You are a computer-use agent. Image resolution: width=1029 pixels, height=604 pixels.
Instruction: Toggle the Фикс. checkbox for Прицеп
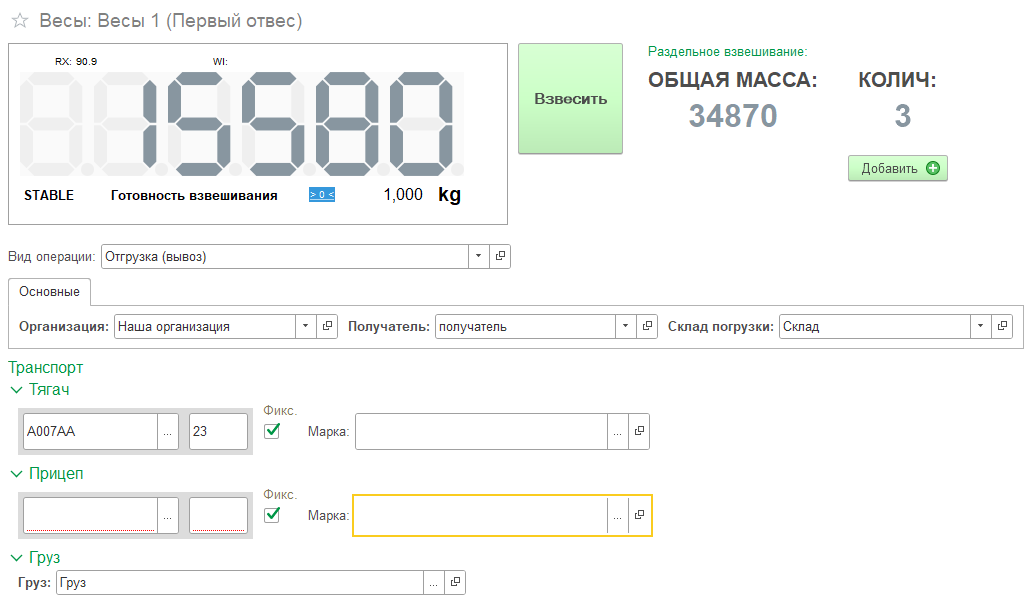coord(271,514)
